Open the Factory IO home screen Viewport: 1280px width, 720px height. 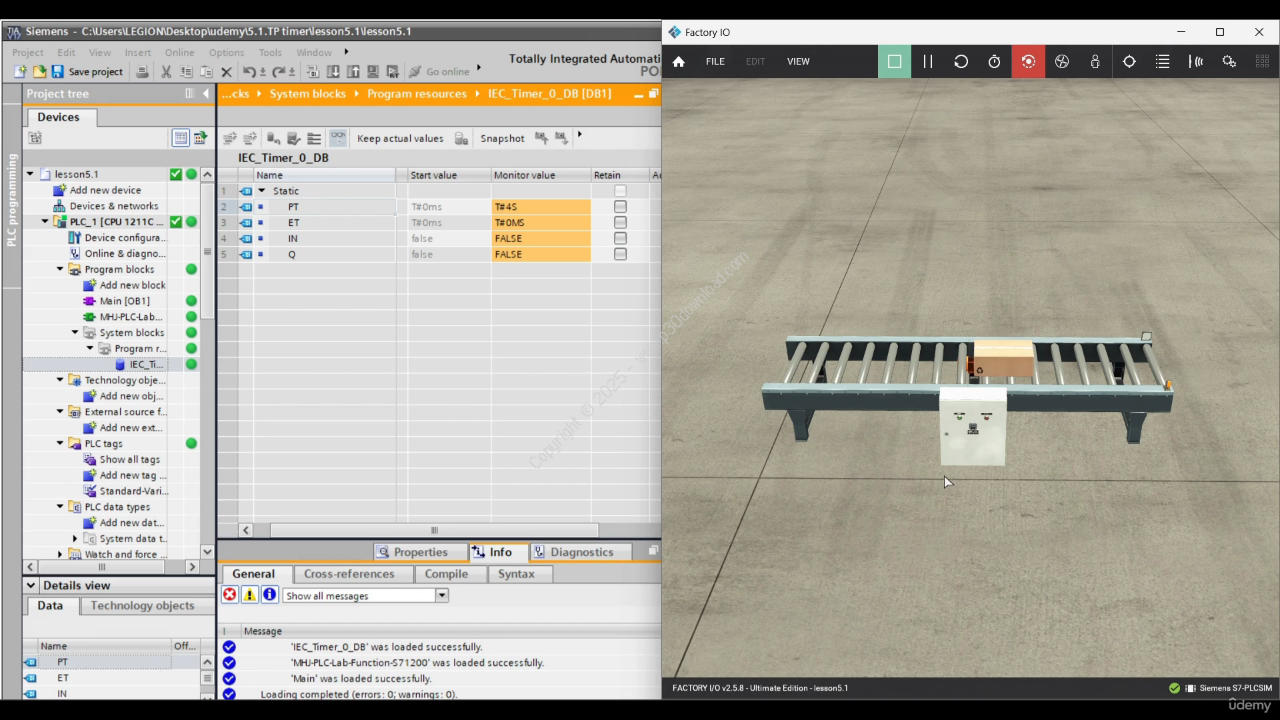point(679,62)
